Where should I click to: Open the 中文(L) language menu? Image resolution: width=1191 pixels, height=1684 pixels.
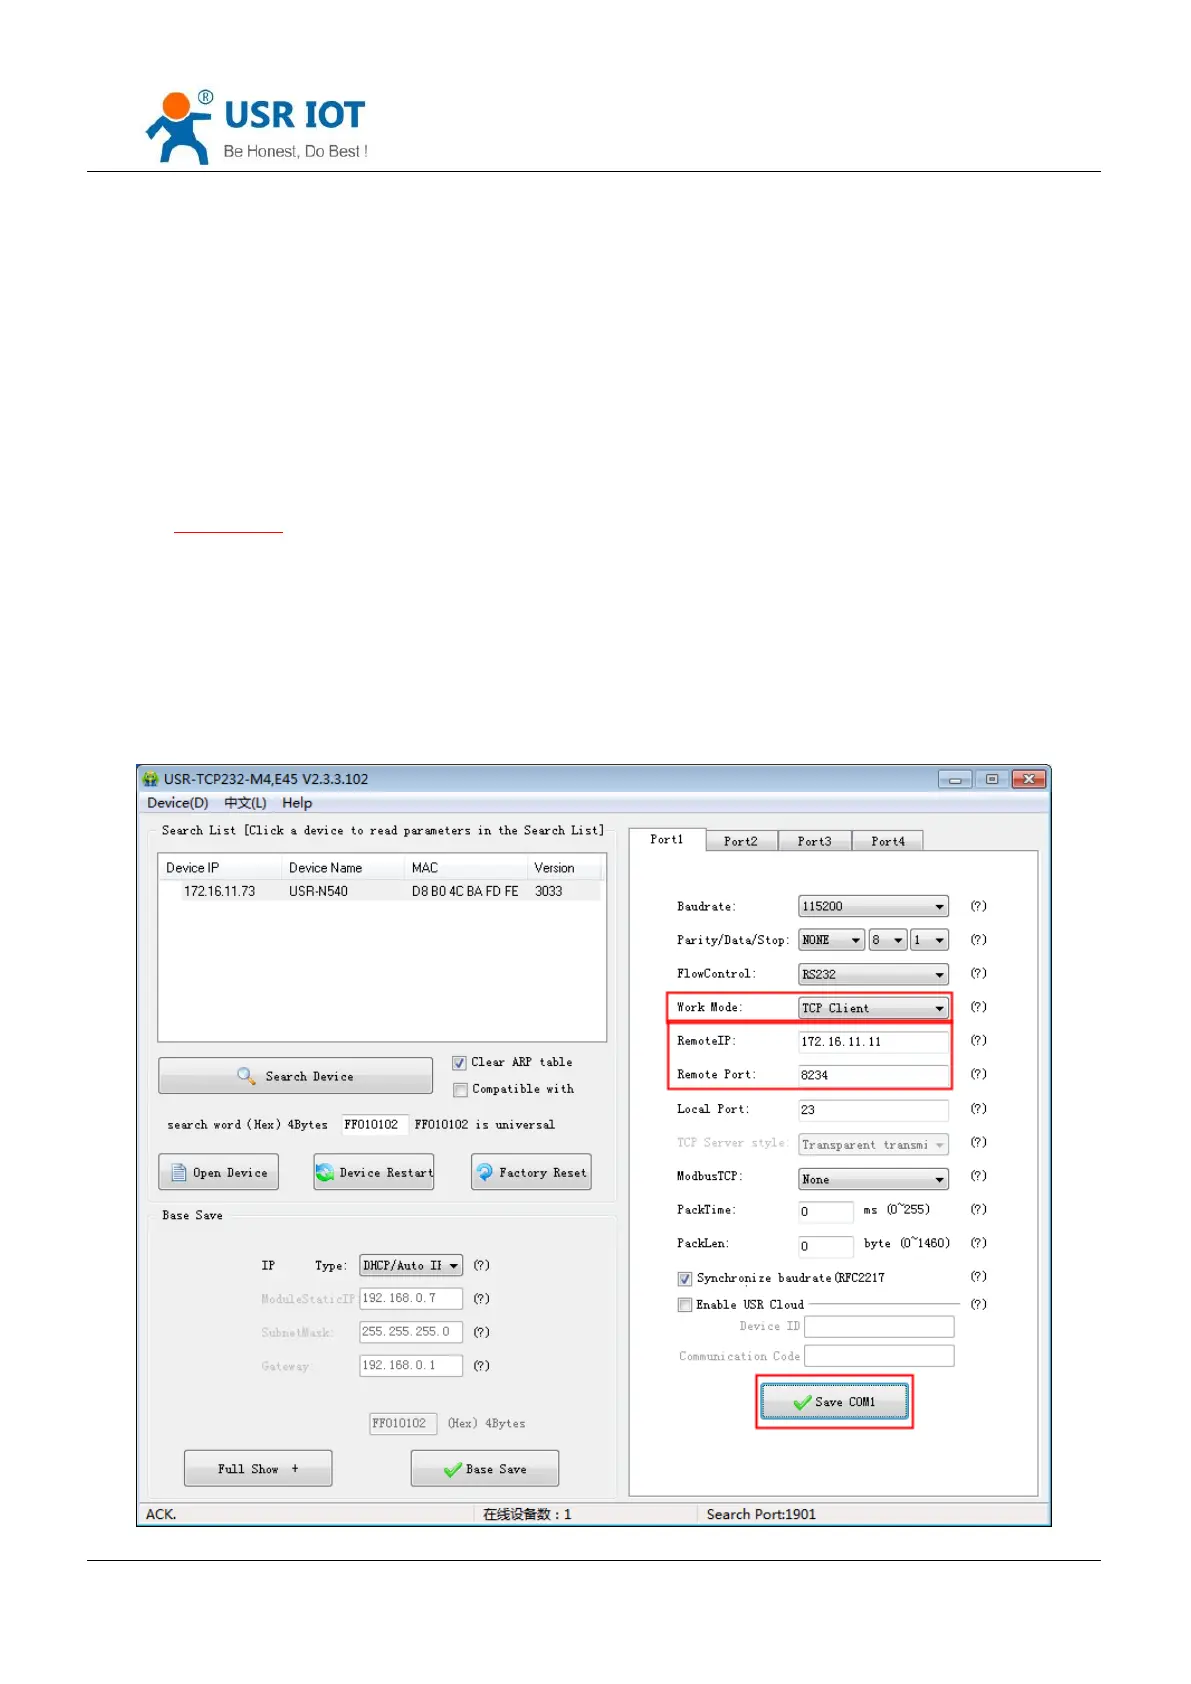point(245,803)
